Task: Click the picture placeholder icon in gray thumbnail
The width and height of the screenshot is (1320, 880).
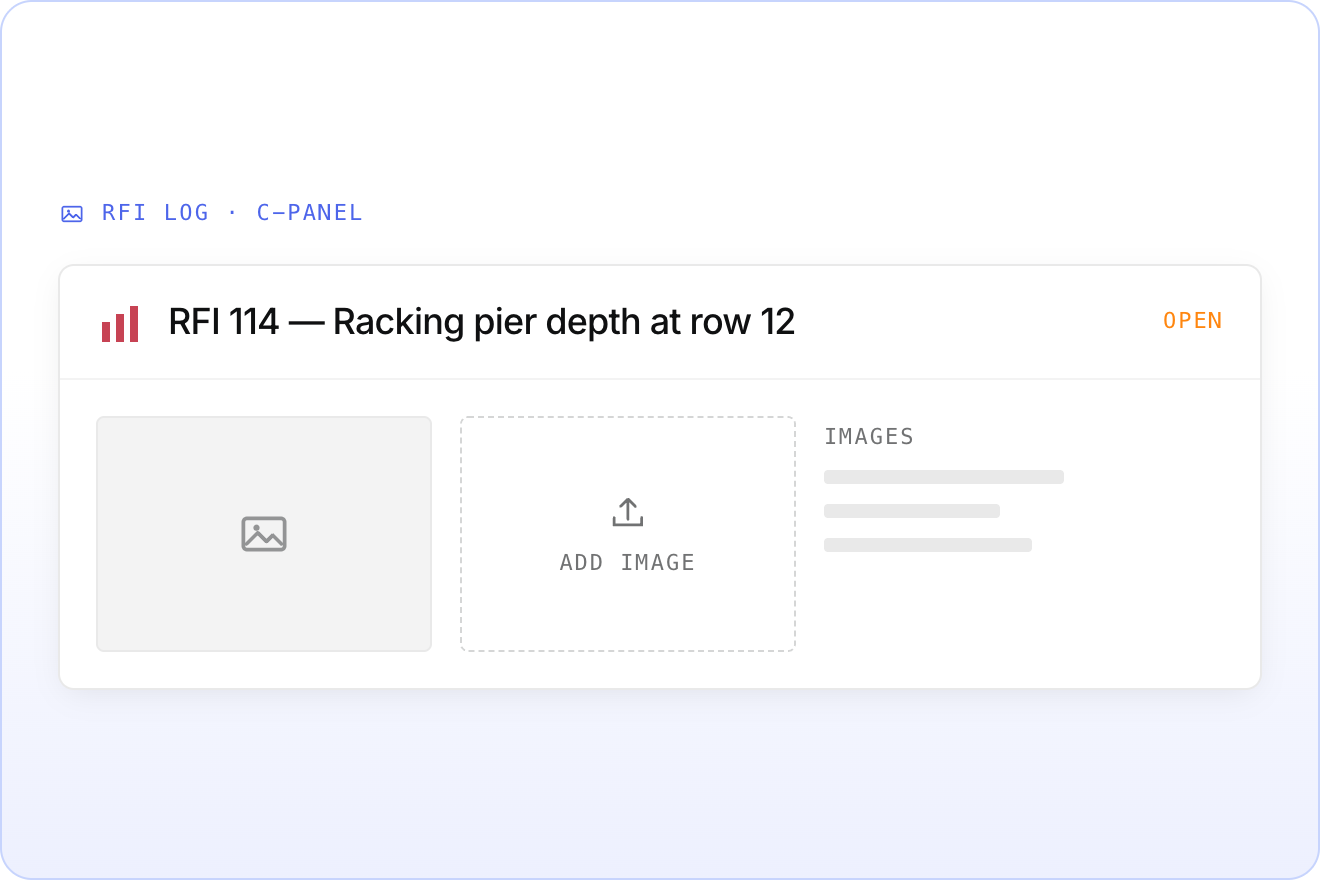Action: tap(264, 534)
